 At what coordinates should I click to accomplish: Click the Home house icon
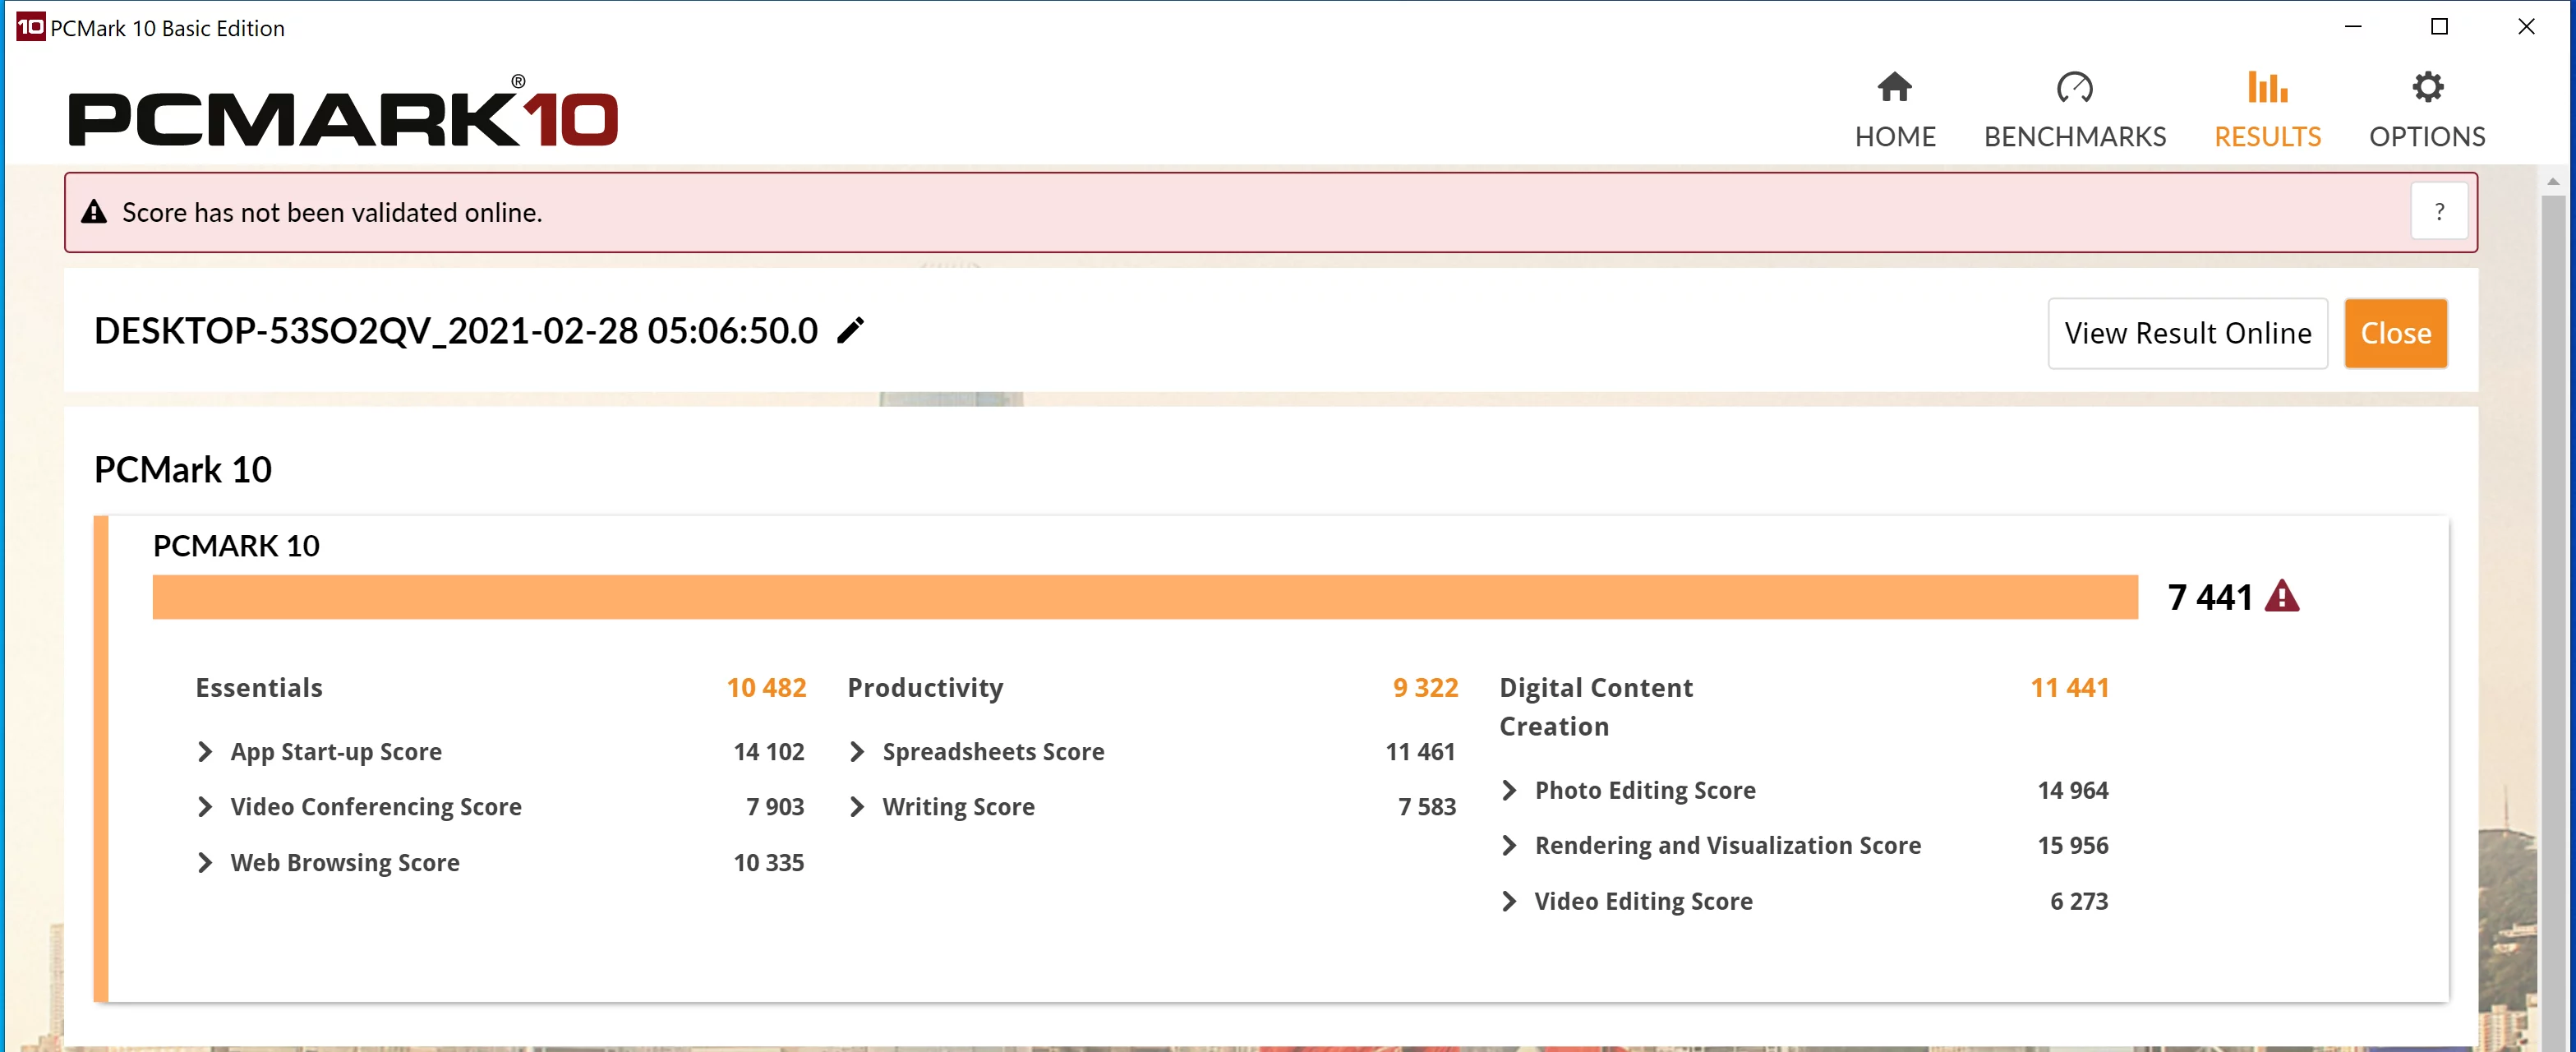[1894, 87]
